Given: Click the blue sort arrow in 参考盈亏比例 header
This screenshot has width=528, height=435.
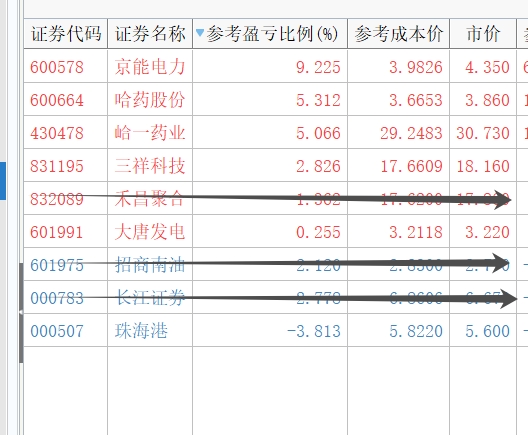Looking at the screenshot, I should tap(200, 33).
